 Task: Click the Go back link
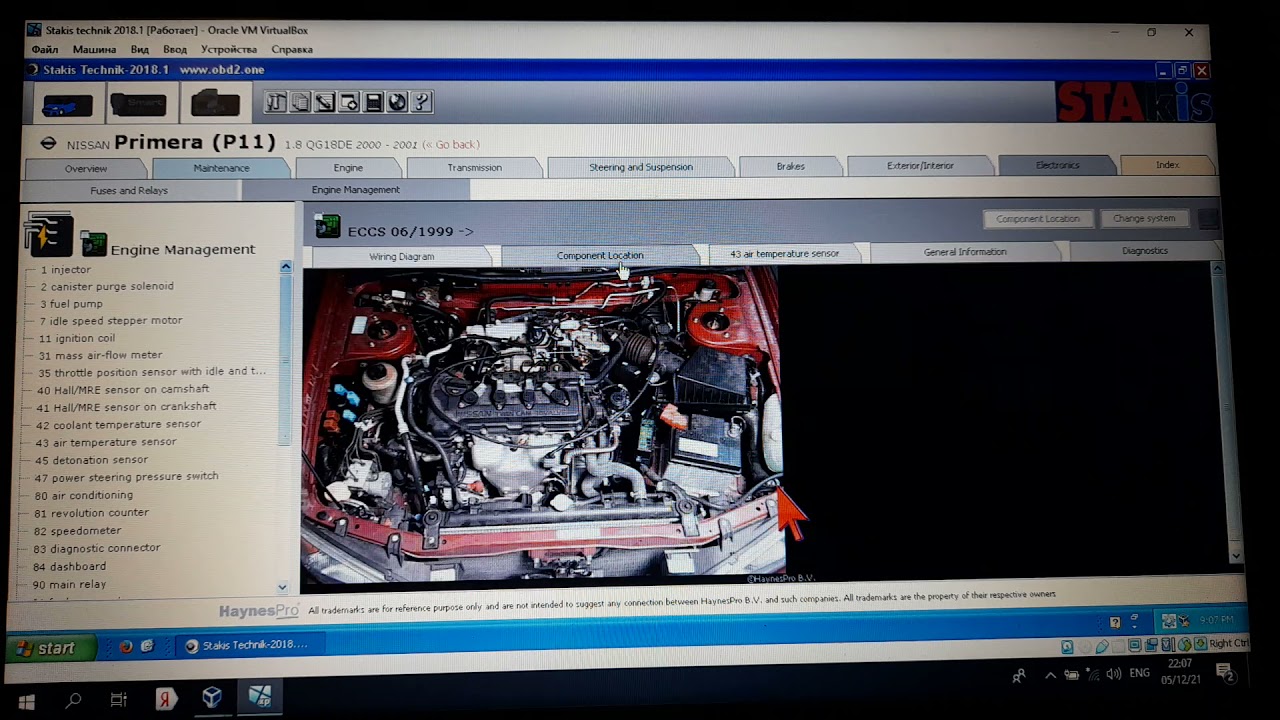click(x=451, y=145)
